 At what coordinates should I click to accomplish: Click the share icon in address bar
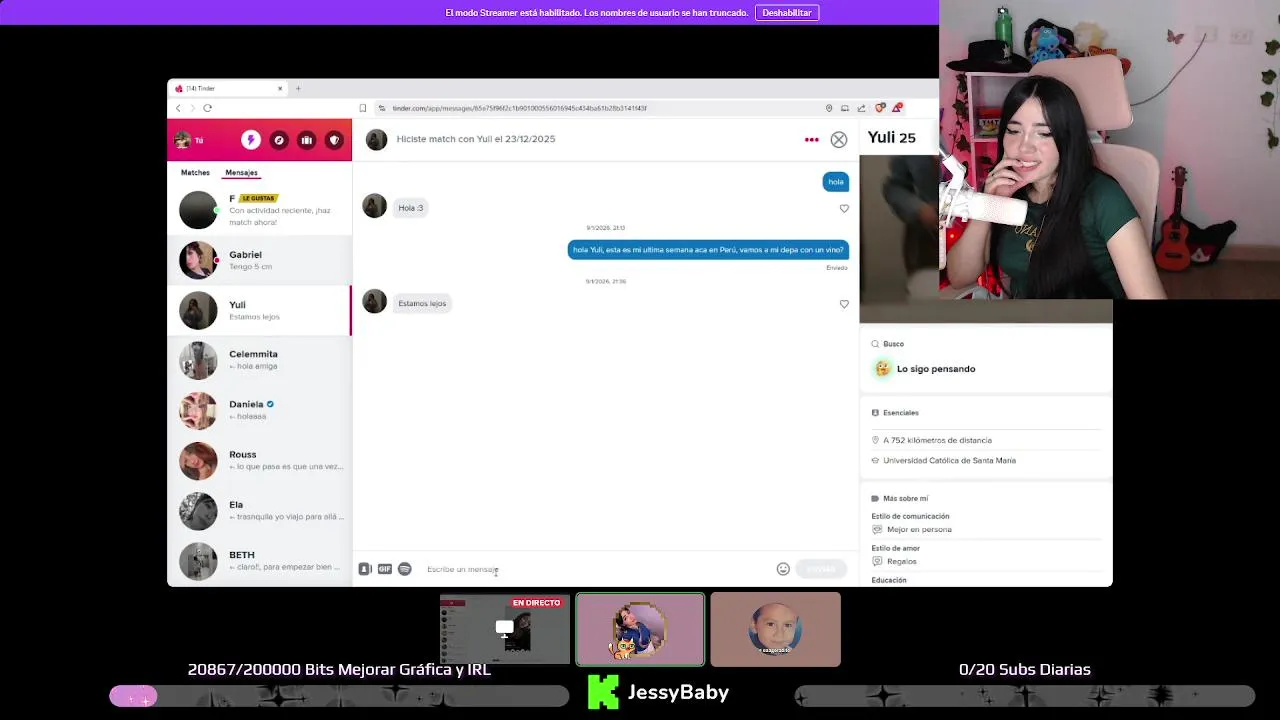tap(861, 108)
